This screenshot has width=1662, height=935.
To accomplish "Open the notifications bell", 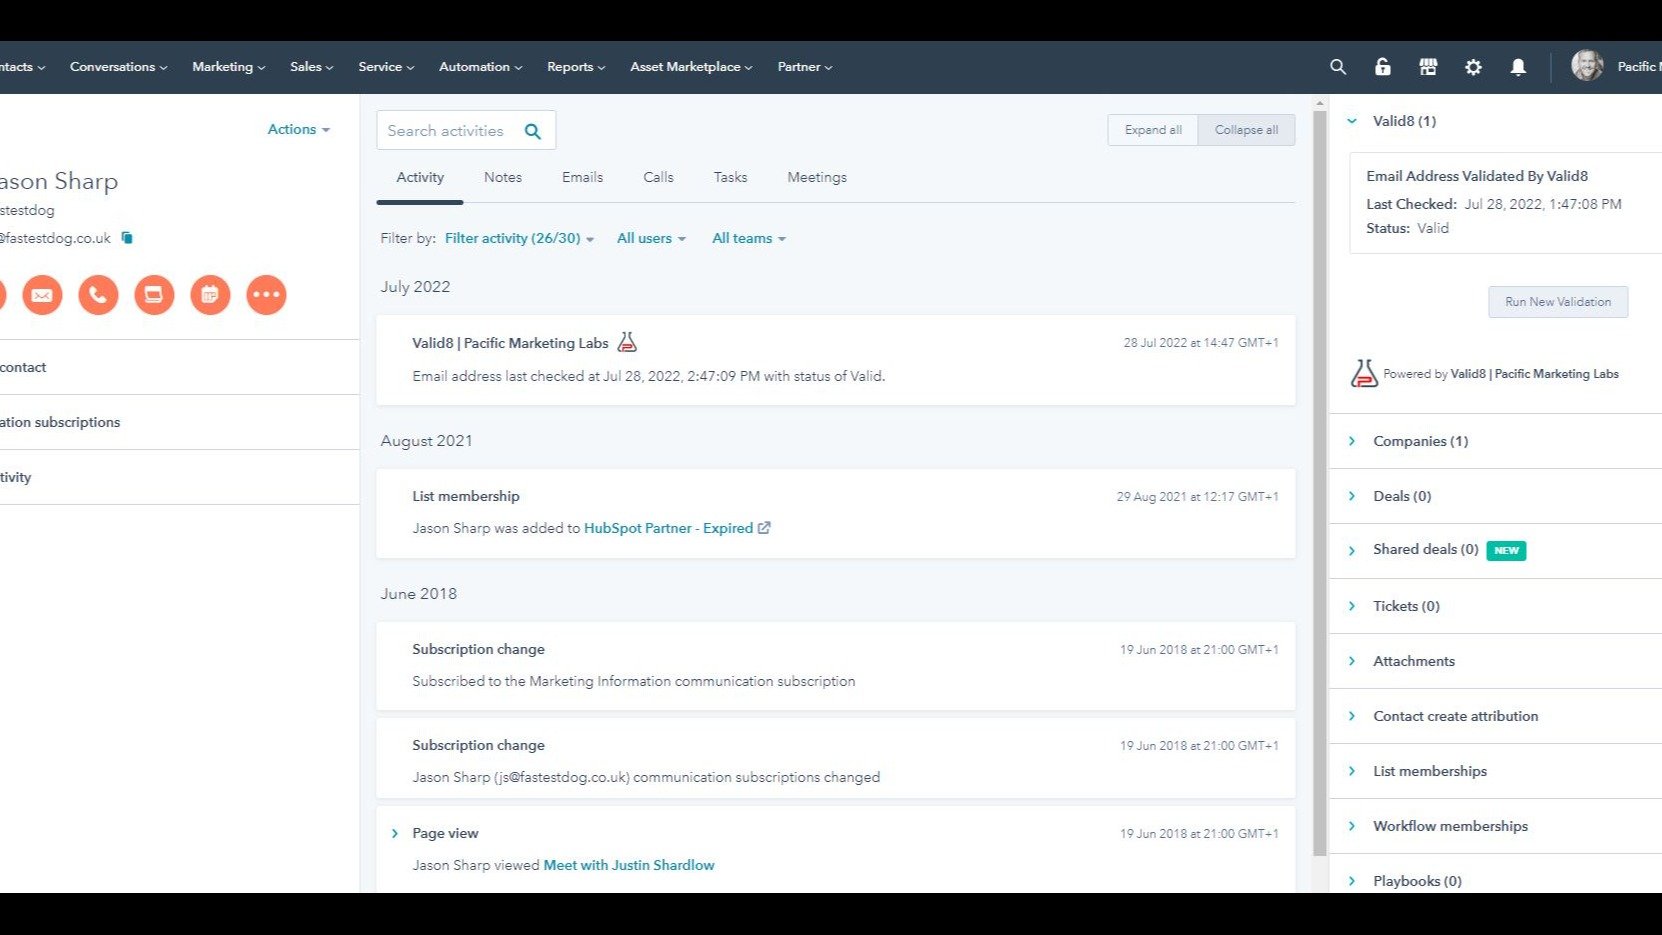I will tap(1518, 67).
